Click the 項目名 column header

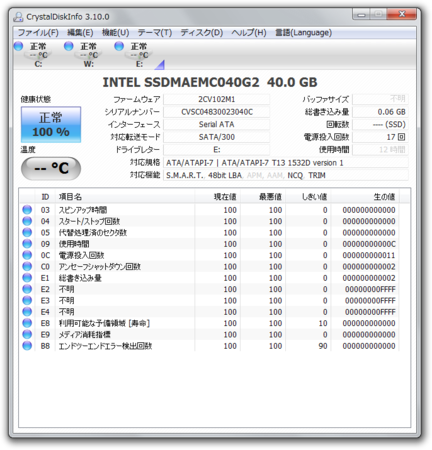click(125, 197)
